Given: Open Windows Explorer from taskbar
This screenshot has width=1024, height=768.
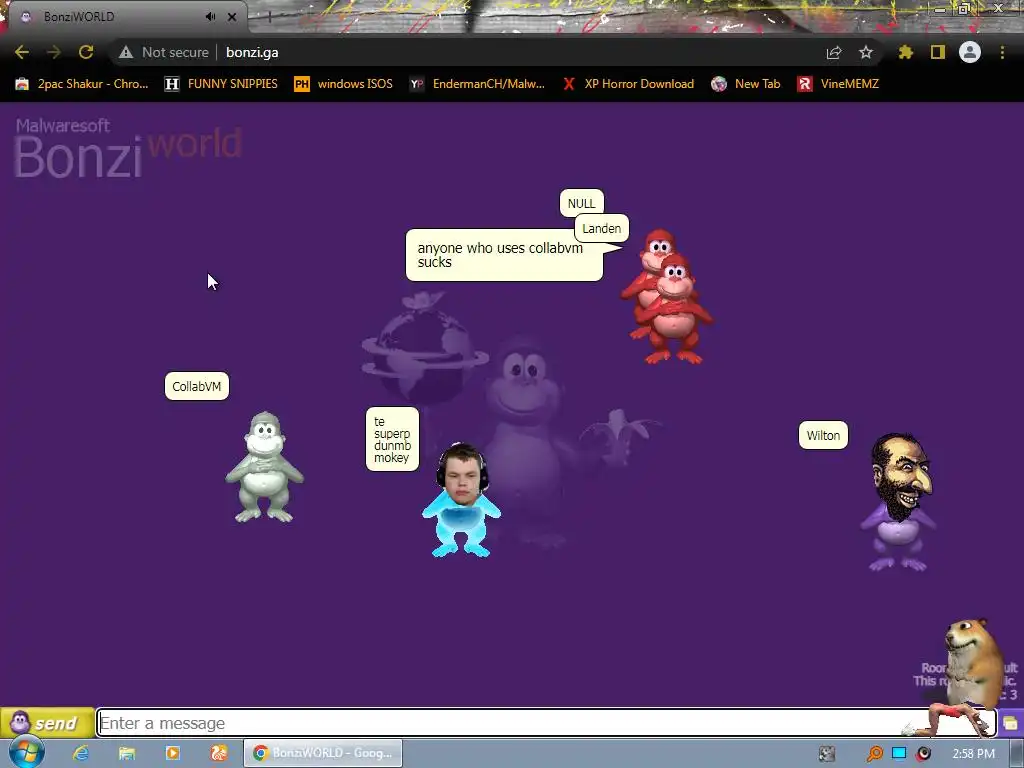Looking at the screenshot, I should 127,753.
